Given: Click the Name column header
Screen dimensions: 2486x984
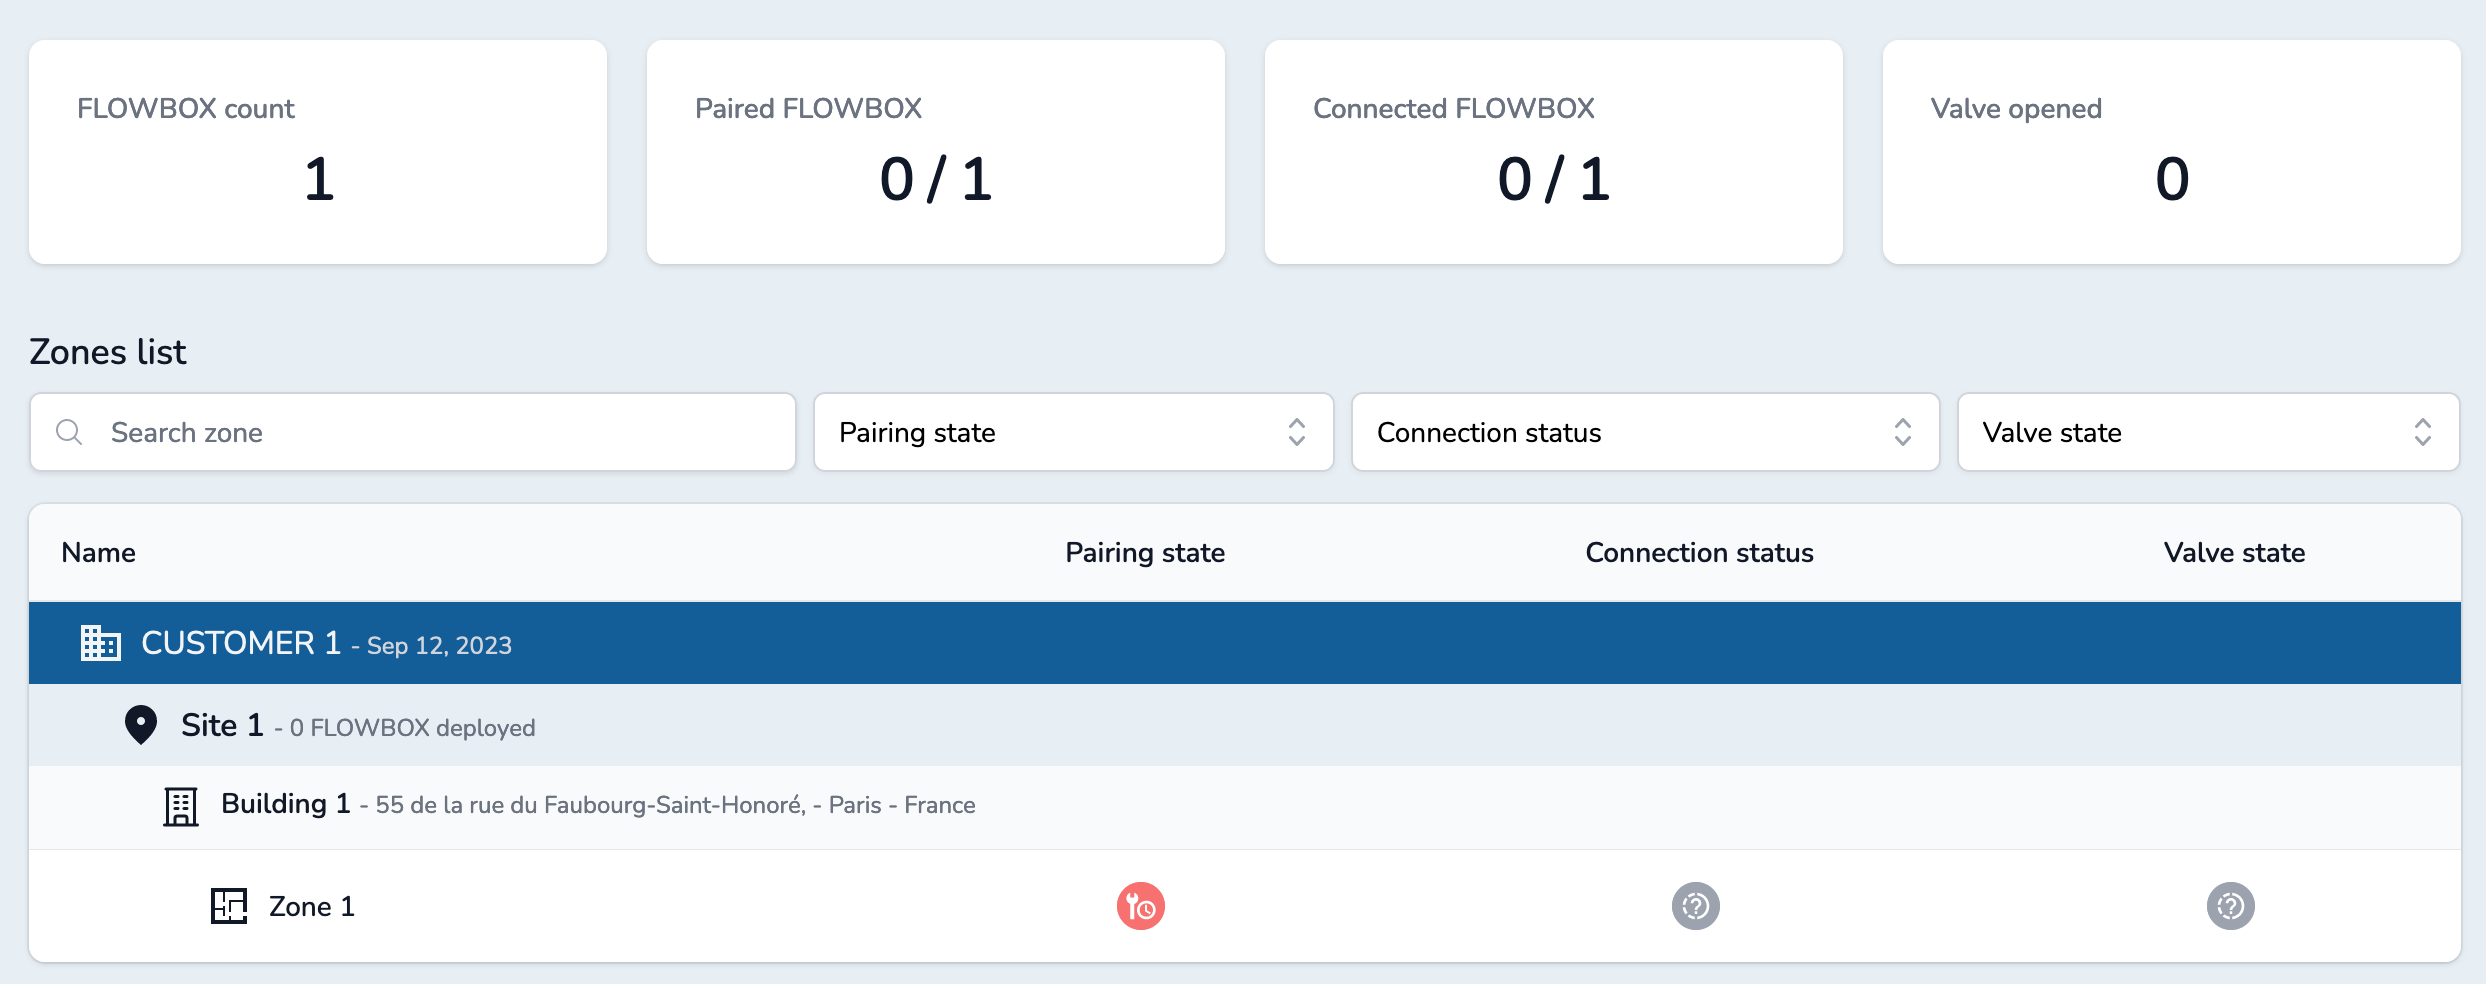Looking at the screenshot, I should [x=99, y=553].
